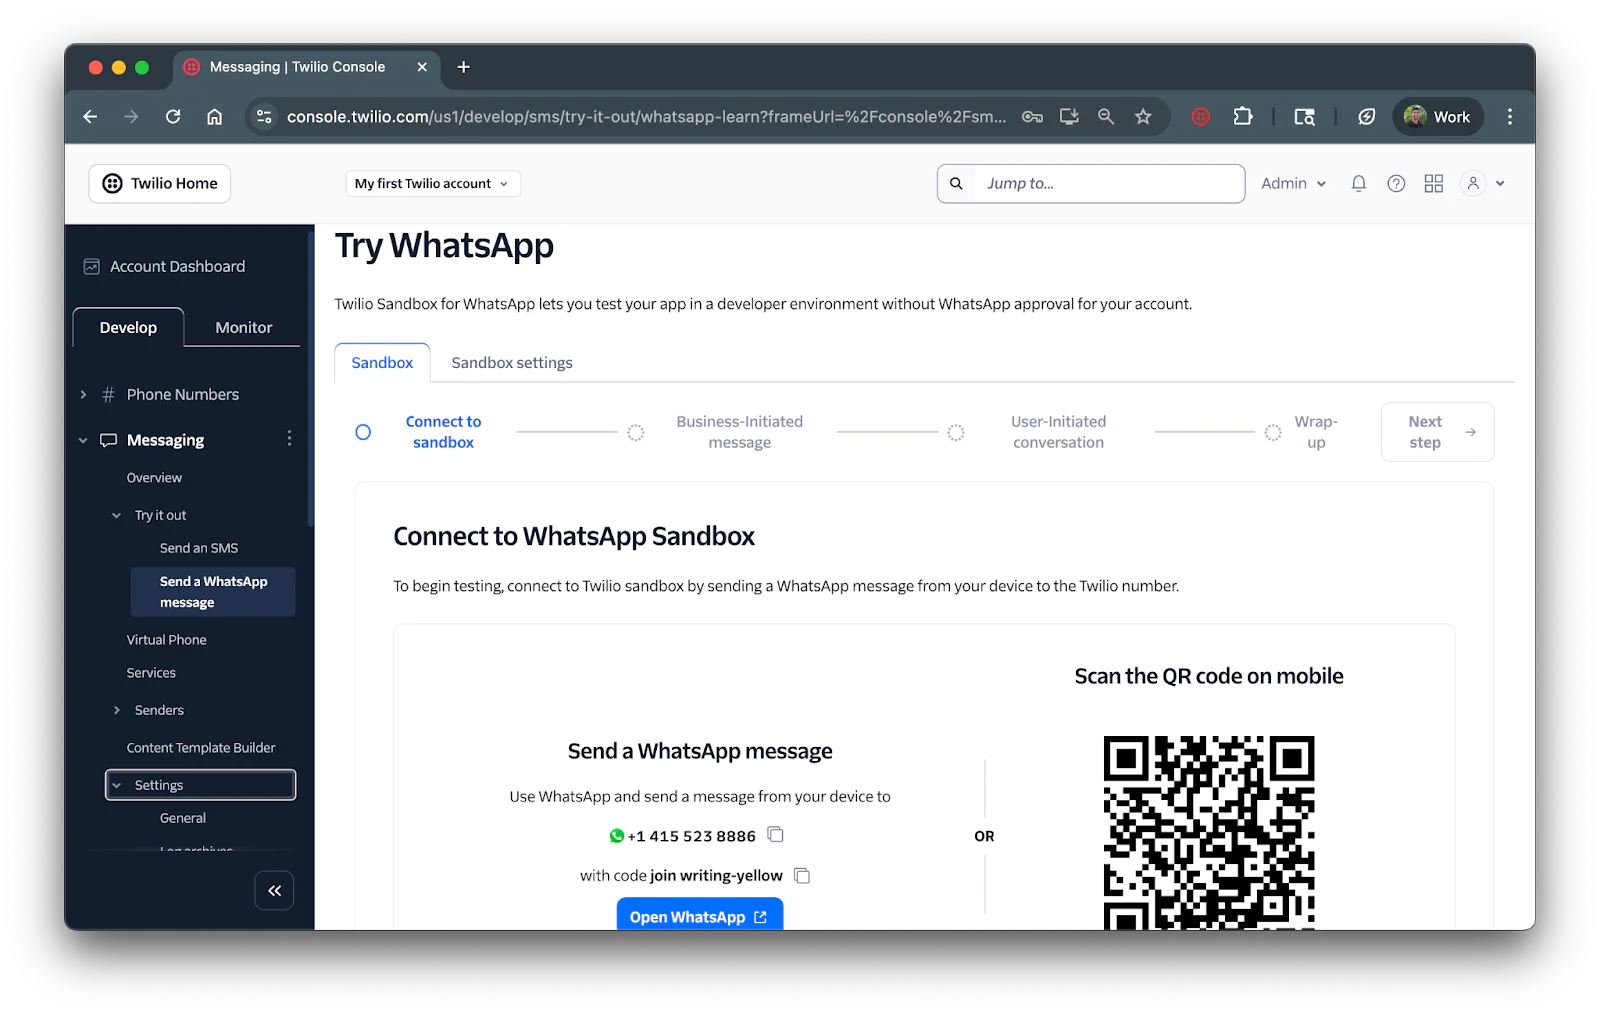Select the Business-Initiated message step circle
The height and width of the screenshot is (1015, 1600).
pos(635,431)
